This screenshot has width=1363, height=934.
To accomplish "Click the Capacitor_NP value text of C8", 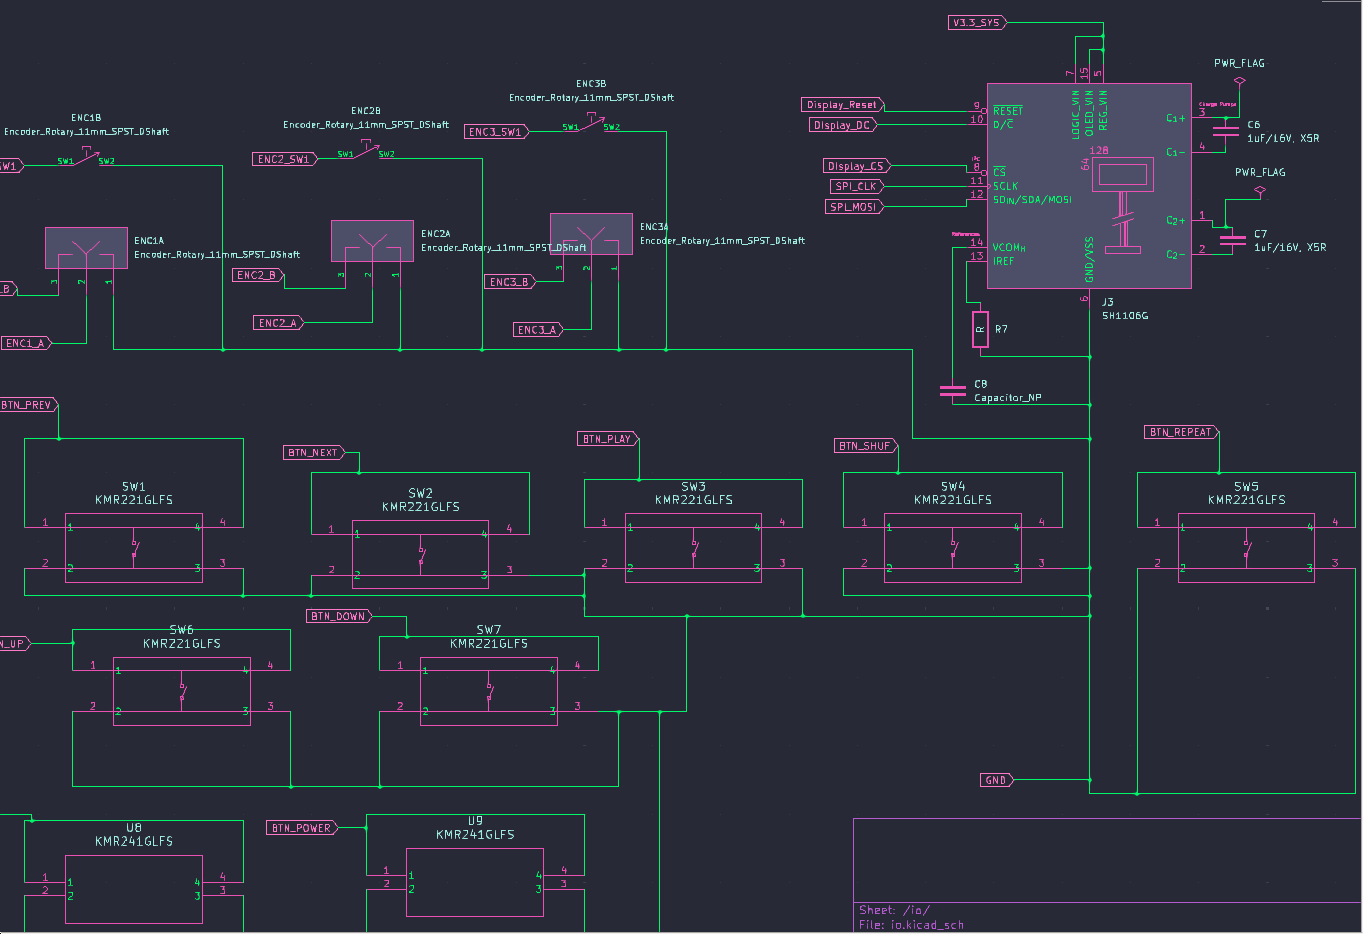I will pyautogui.click(x=1008, y=398).
